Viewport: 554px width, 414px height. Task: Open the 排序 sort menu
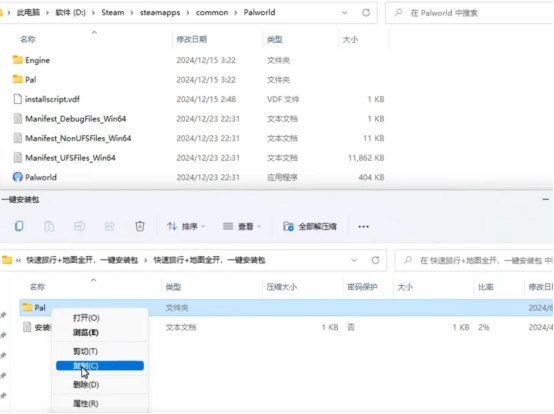coord(185,226)
